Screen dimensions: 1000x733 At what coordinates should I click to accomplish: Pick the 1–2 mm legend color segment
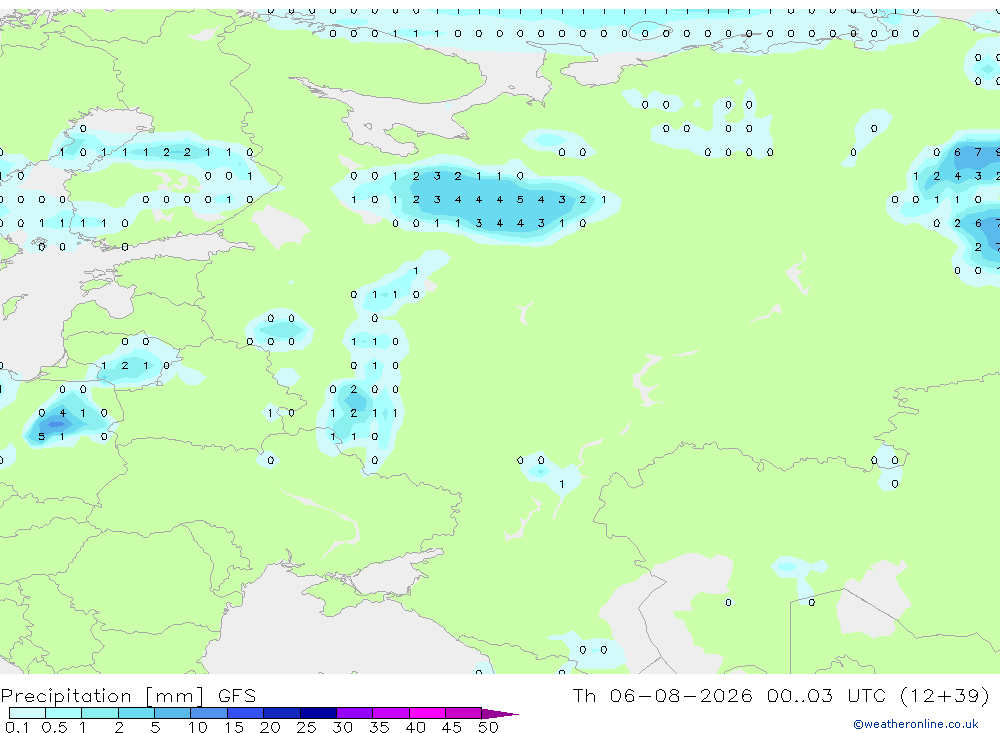tap(100, 713)
